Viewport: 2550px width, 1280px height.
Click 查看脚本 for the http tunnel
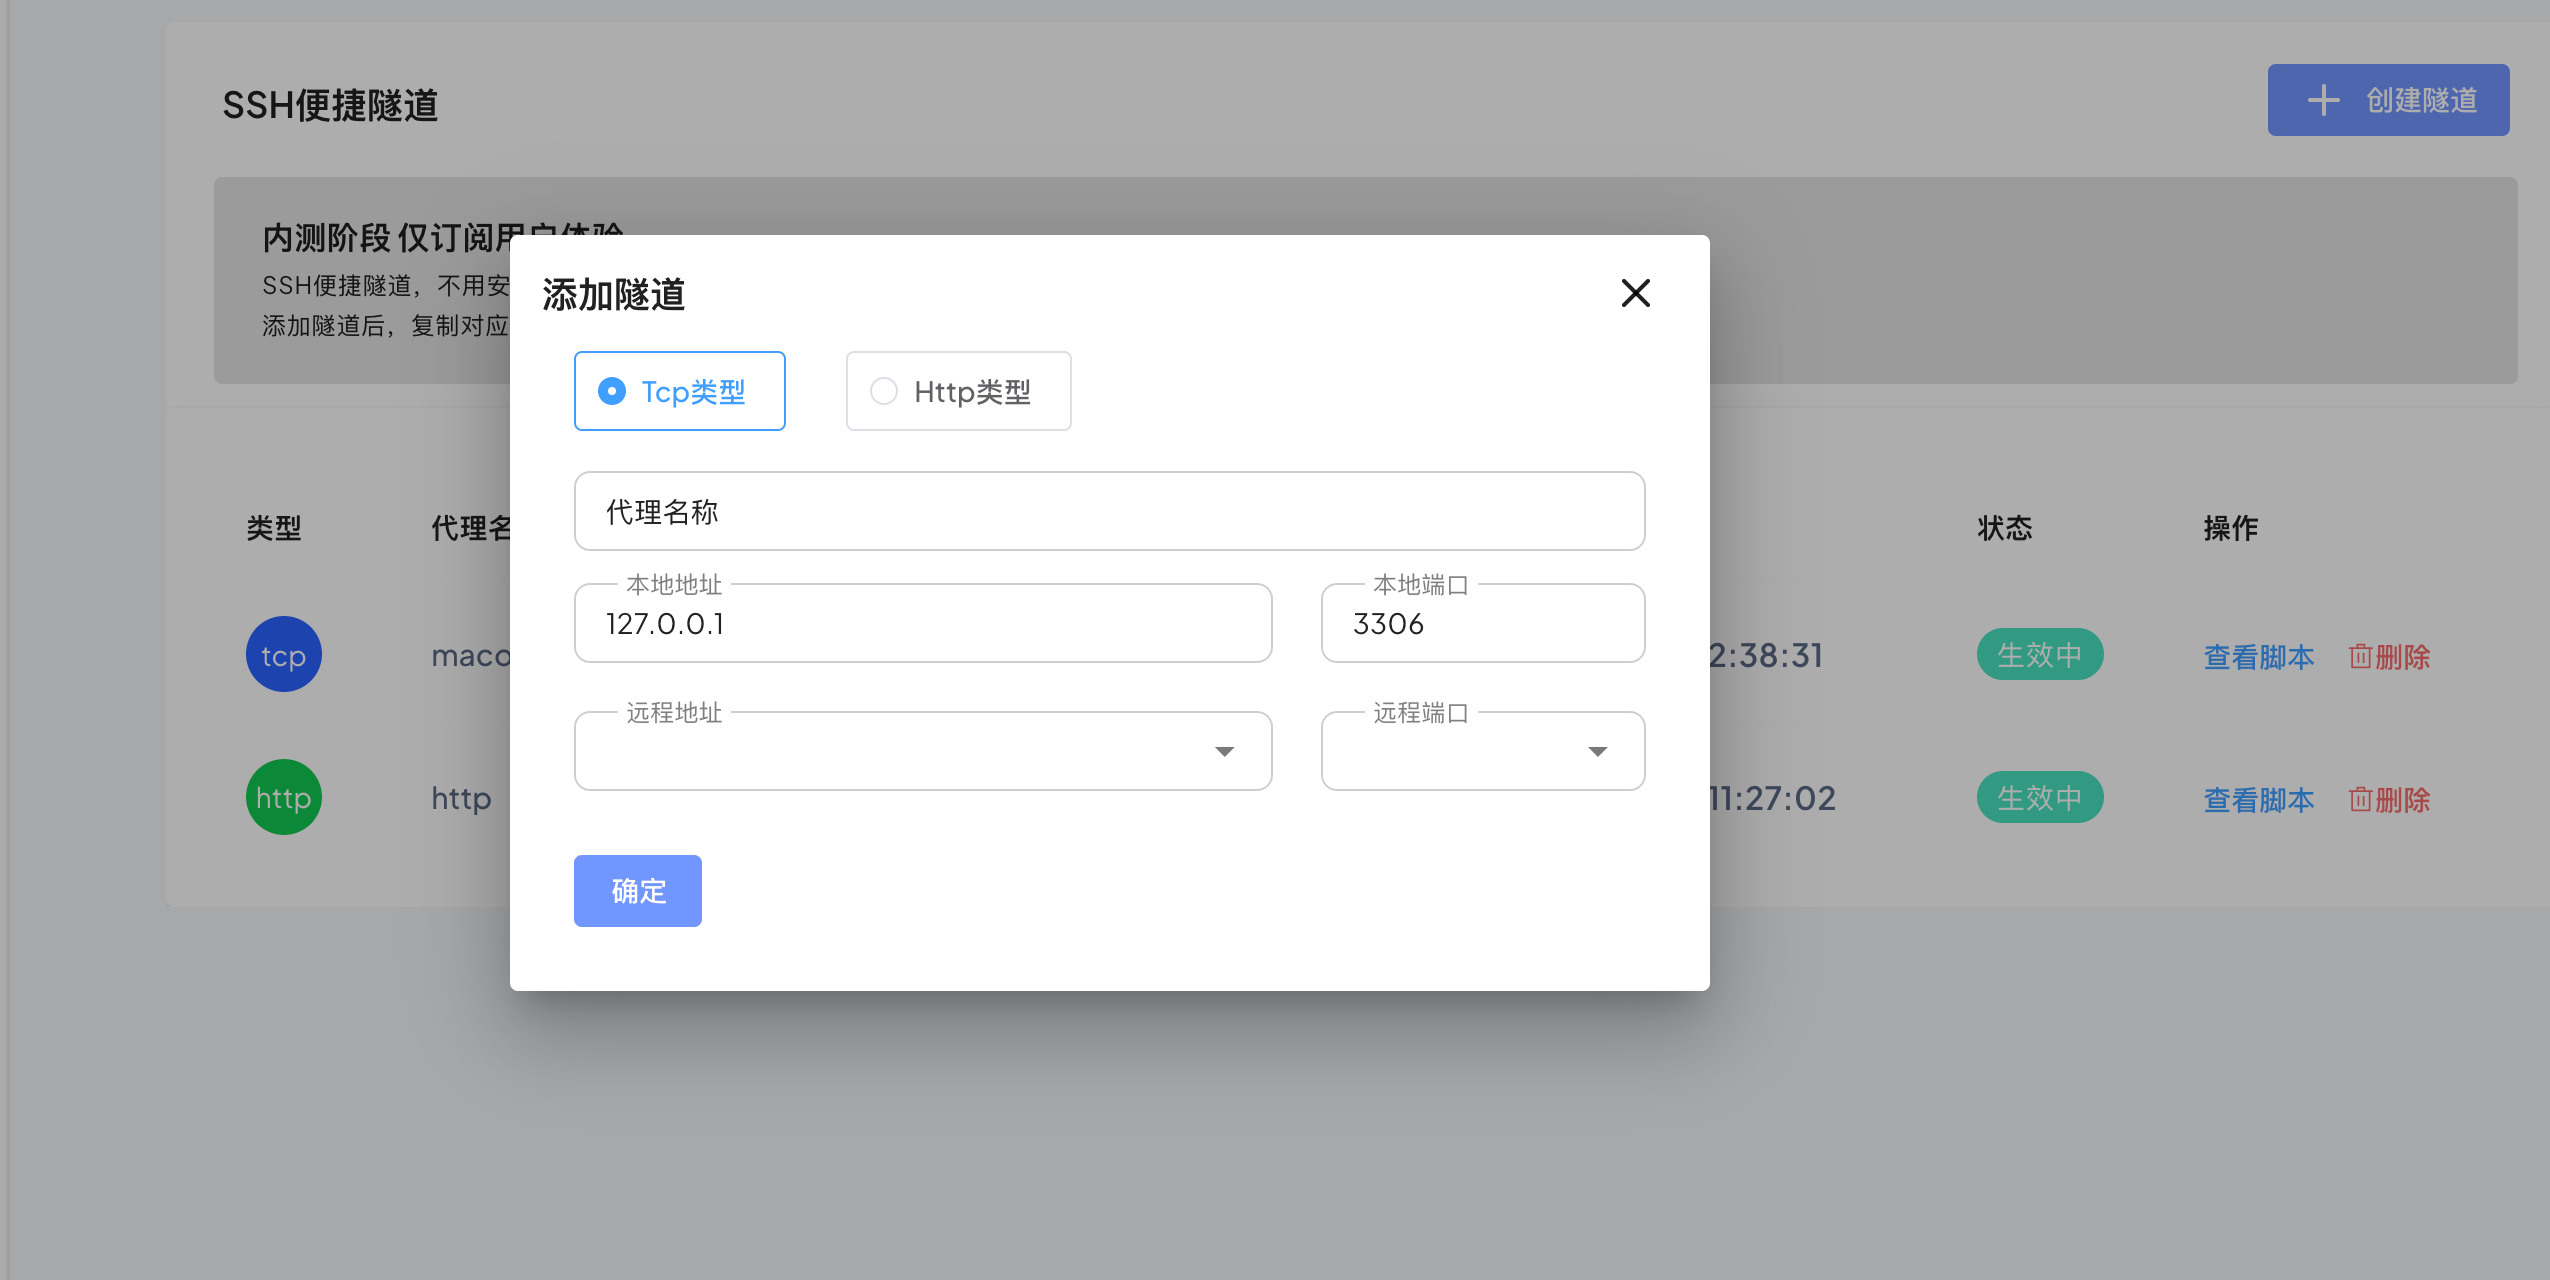(x=2258, y=800)
